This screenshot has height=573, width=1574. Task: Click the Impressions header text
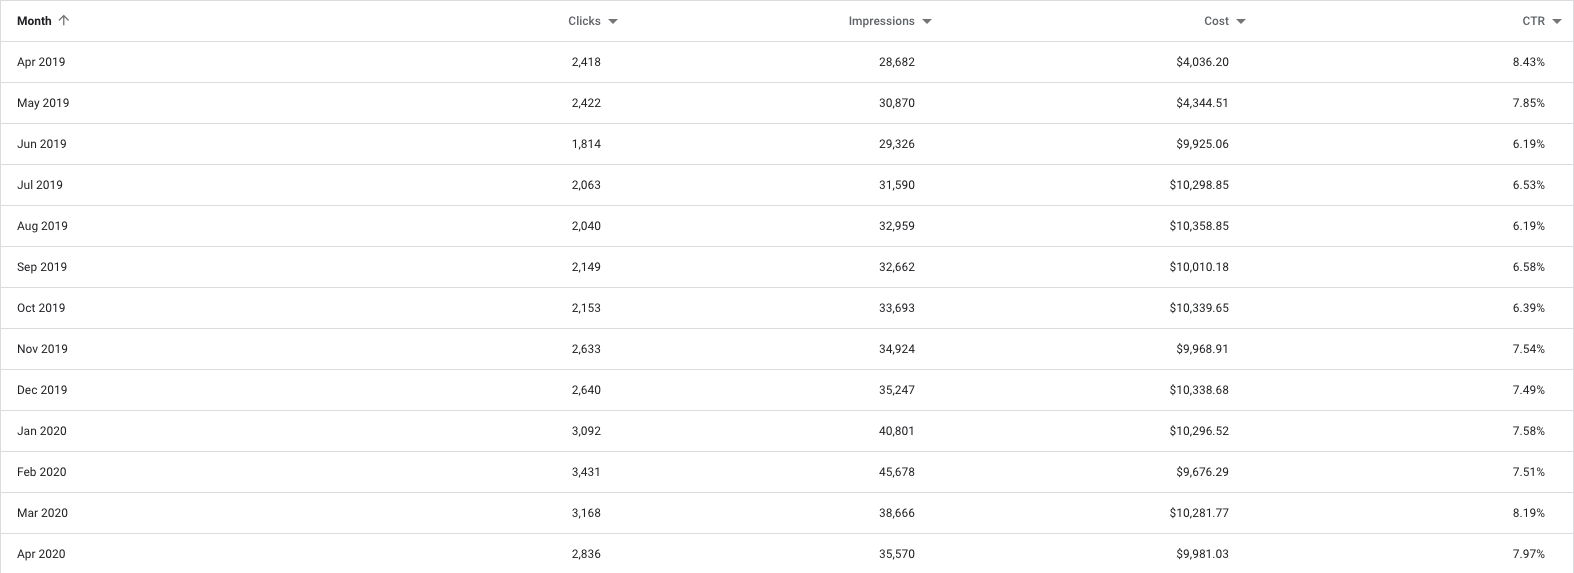tap(881, 21)
